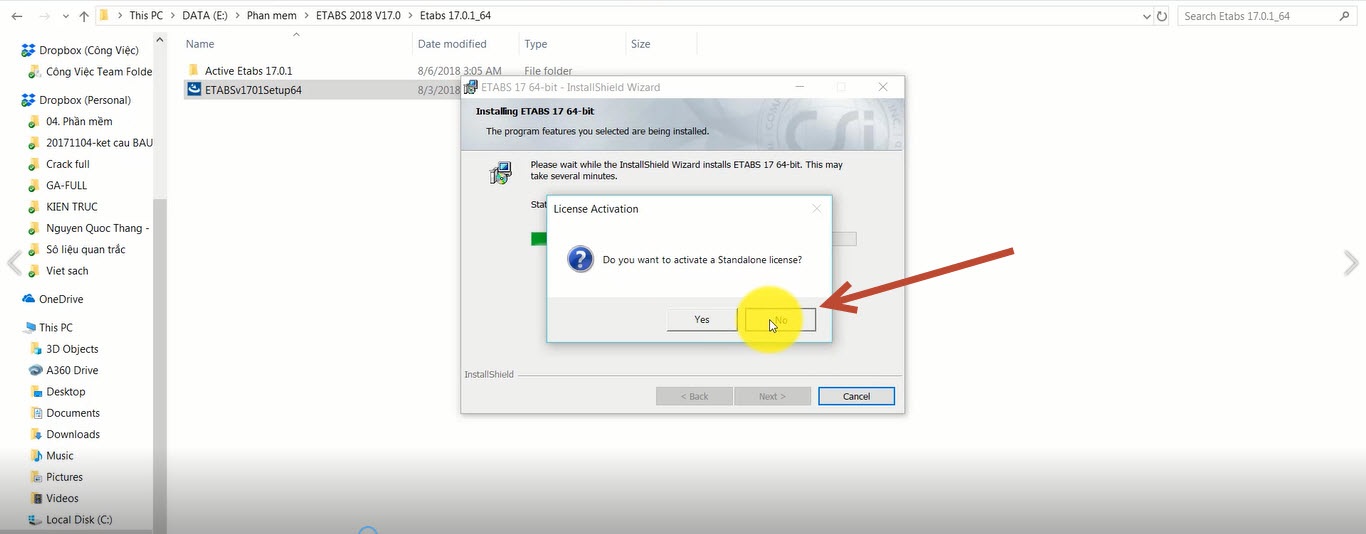Click Phan mem in address breadcrumb
1366x534 pixels.
point(271,16)
